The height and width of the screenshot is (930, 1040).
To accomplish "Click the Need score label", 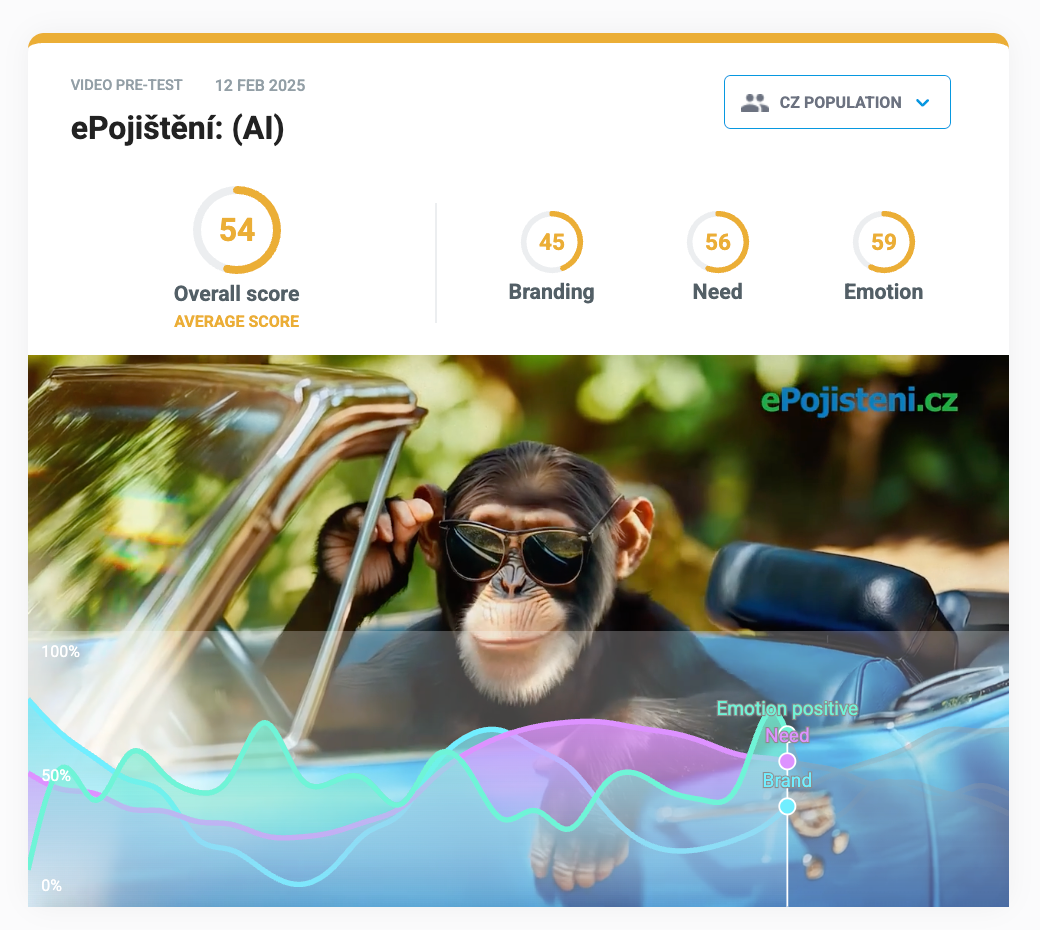I will pos(718,292).
